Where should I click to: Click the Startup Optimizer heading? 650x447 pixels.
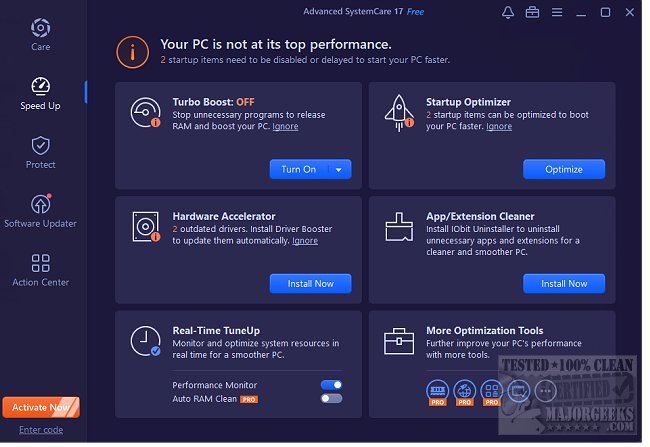click(x=468, y=102)
